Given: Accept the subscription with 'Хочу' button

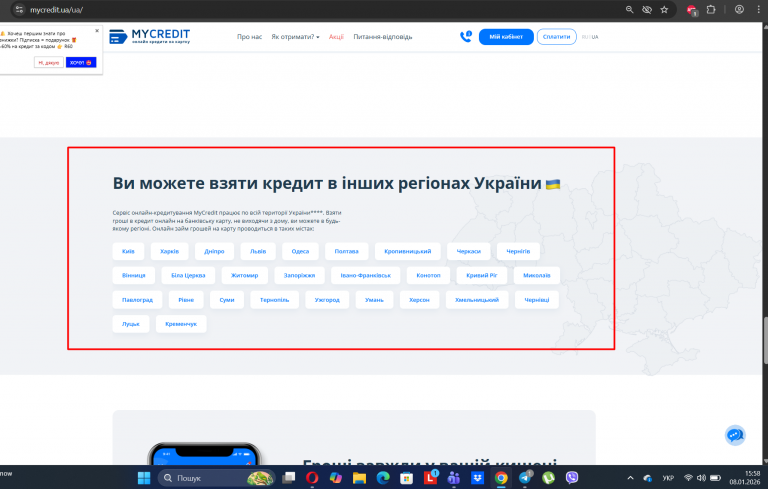Looking at the screenshot, I should (x=81, y=63).
